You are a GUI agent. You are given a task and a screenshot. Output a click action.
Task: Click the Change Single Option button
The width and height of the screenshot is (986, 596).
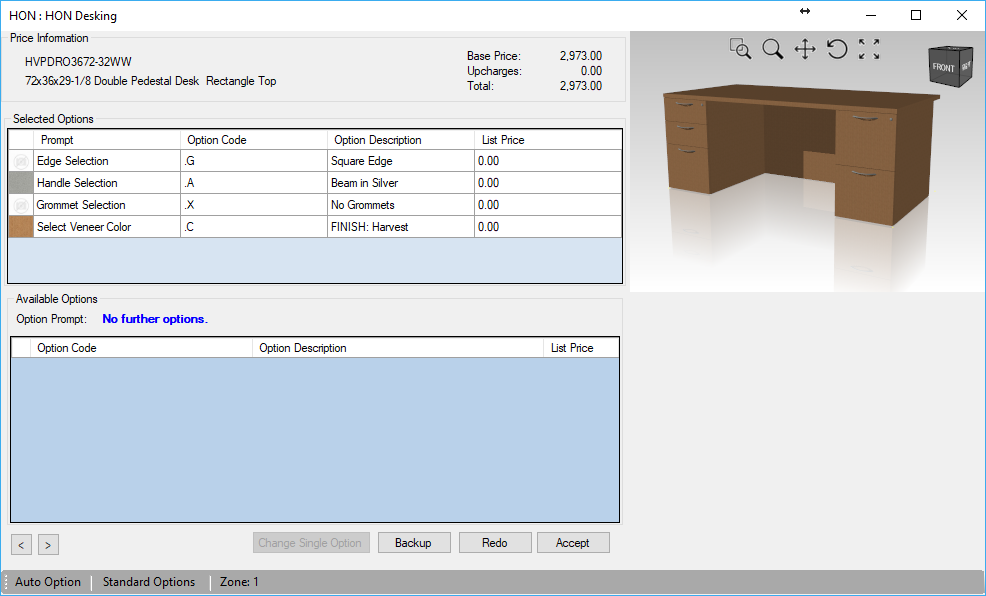point(311,543)
